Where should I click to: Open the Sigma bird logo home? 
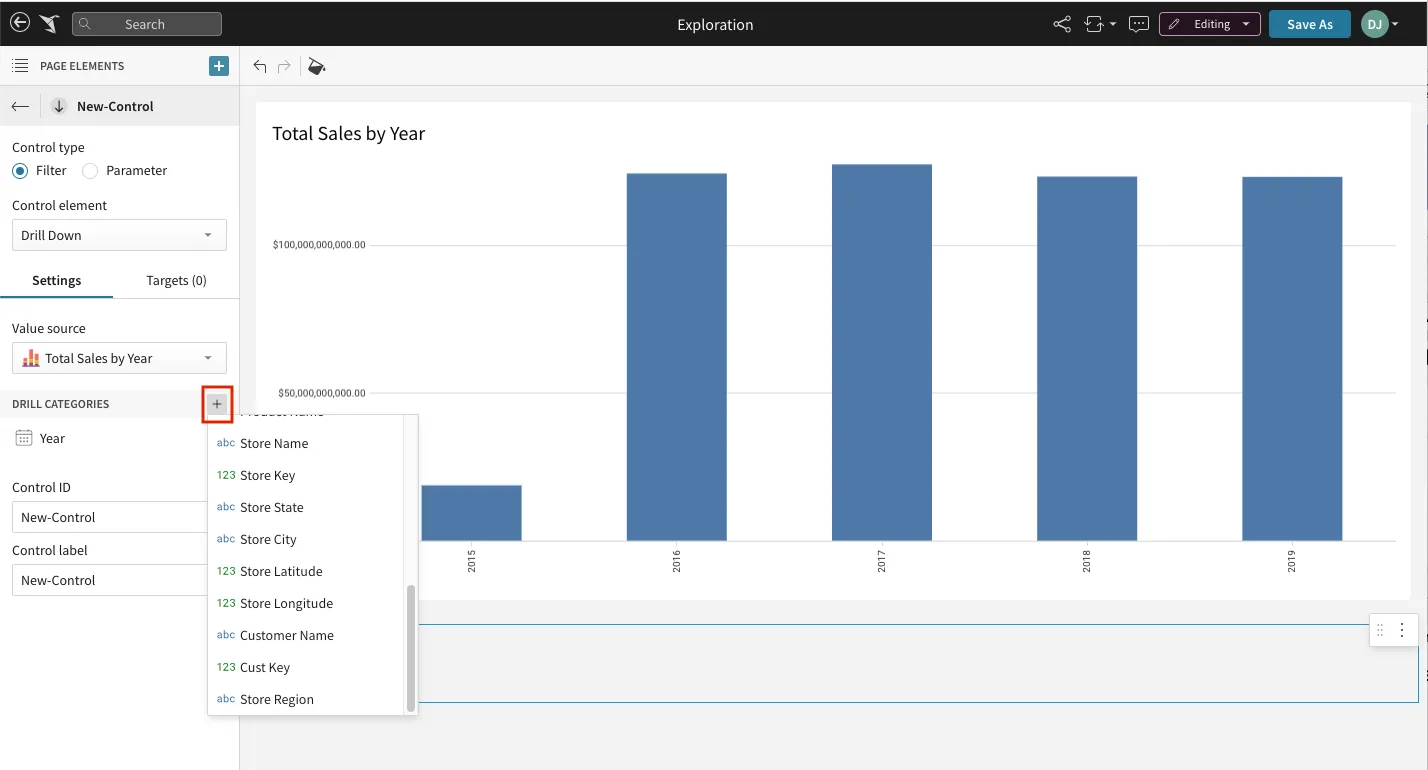(x=49, y=24)
